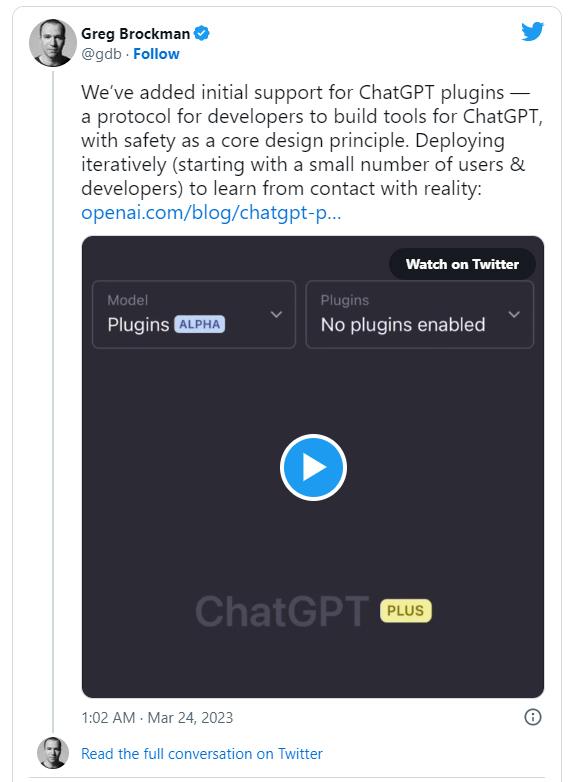Click the Greg Brockman display name
This screenshot has height=782, width=569.
point(135,34)
